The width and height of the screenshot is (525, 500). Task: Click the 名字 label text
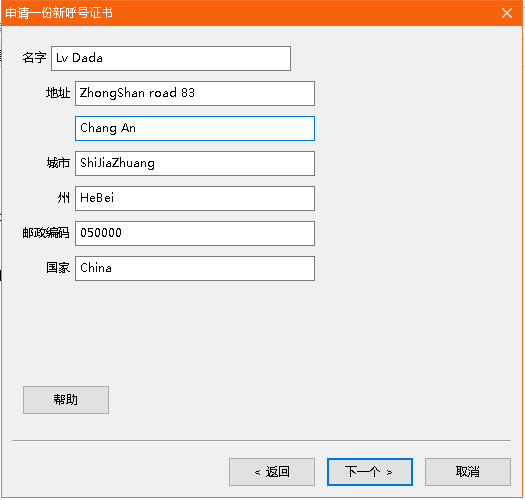[34, 58]
